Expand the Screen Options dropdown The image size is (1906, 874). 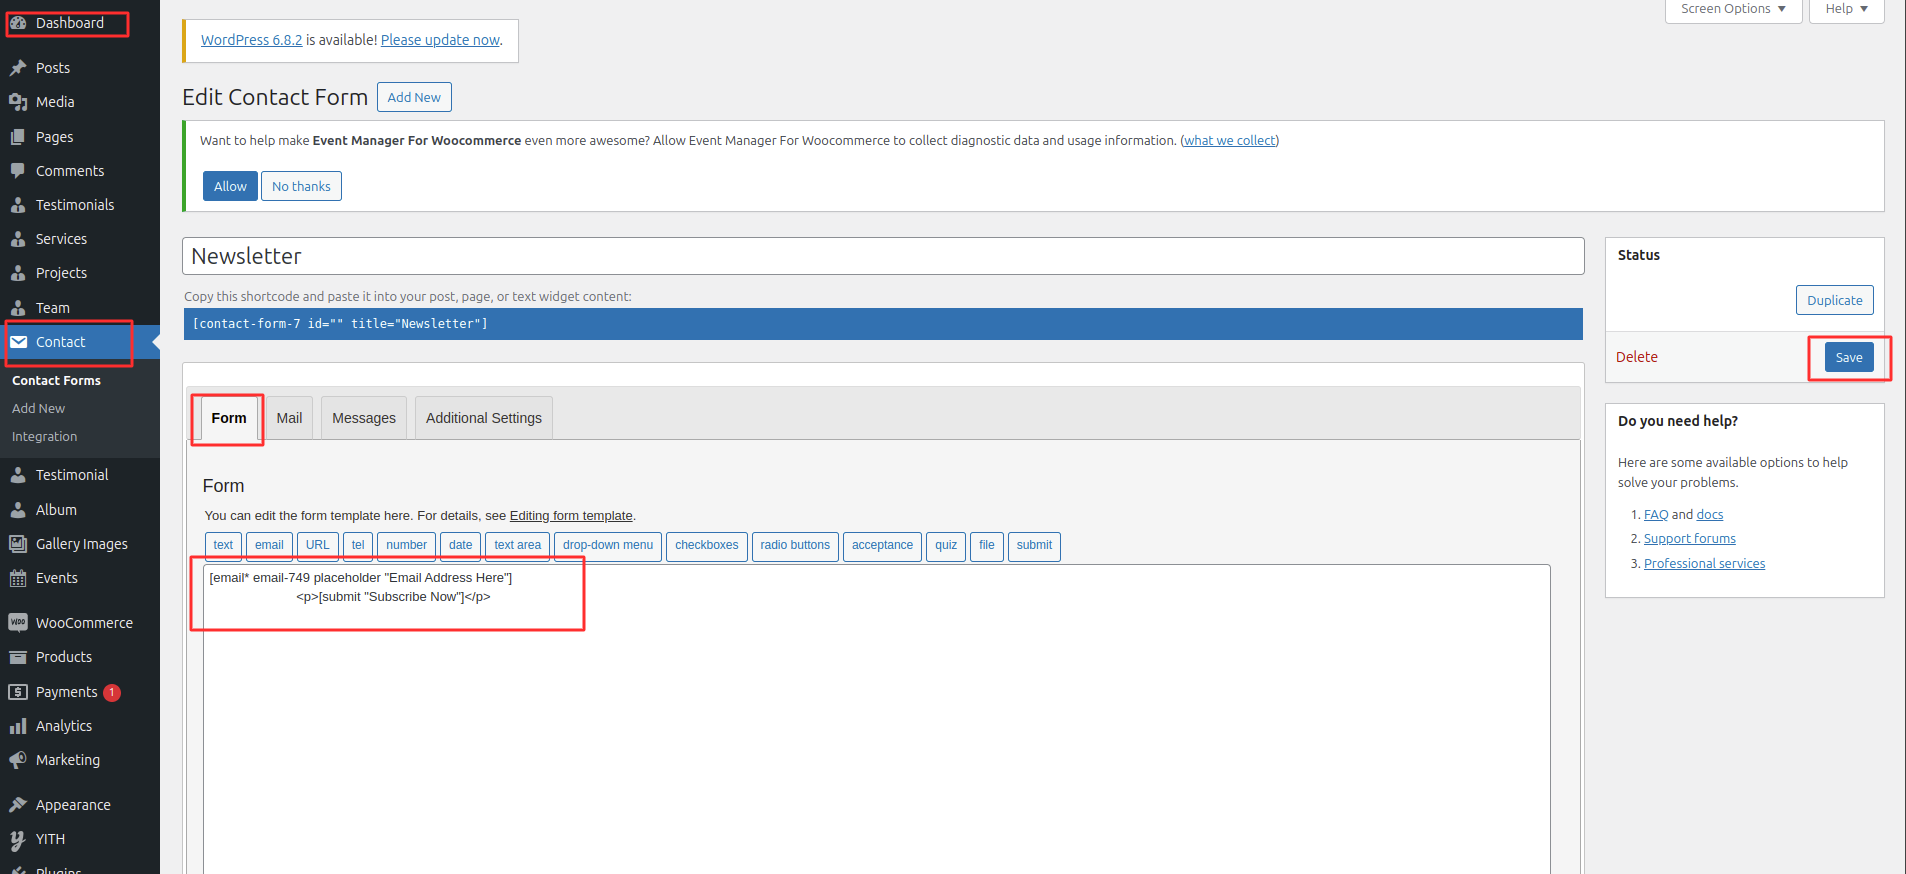point(1733,9)
